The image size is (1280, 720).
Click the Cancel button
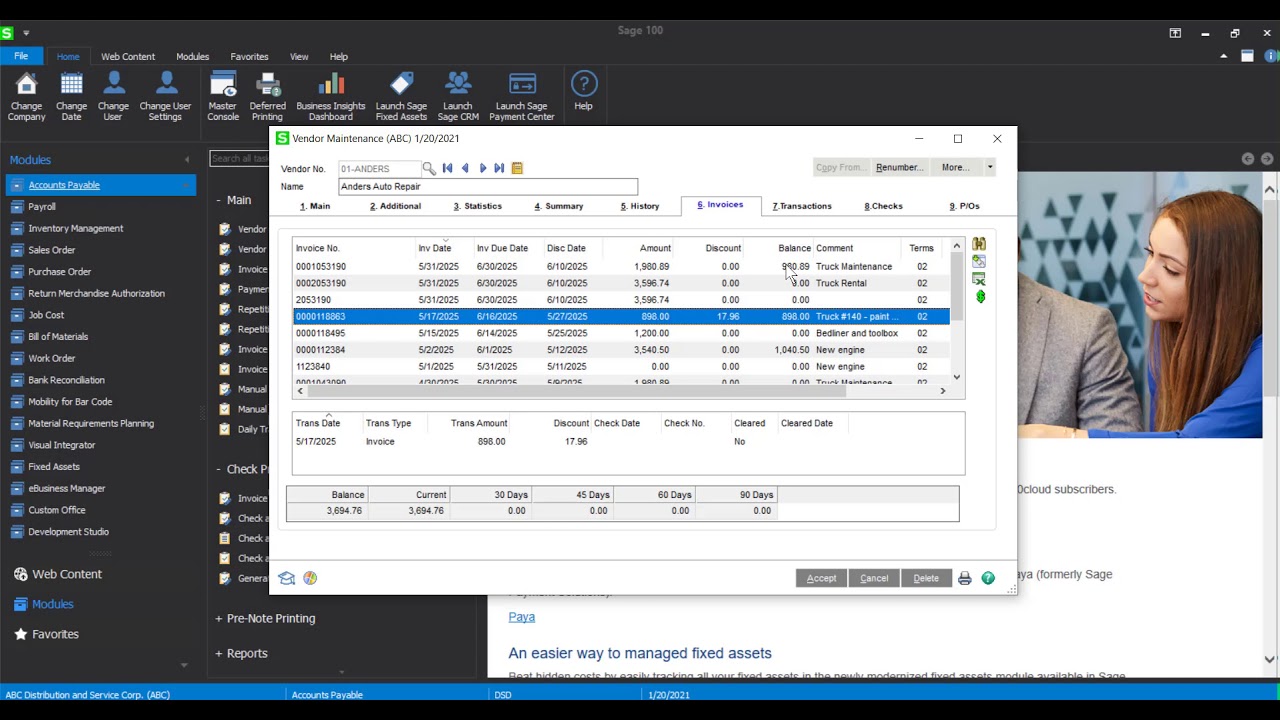click(x=874, y=578)
